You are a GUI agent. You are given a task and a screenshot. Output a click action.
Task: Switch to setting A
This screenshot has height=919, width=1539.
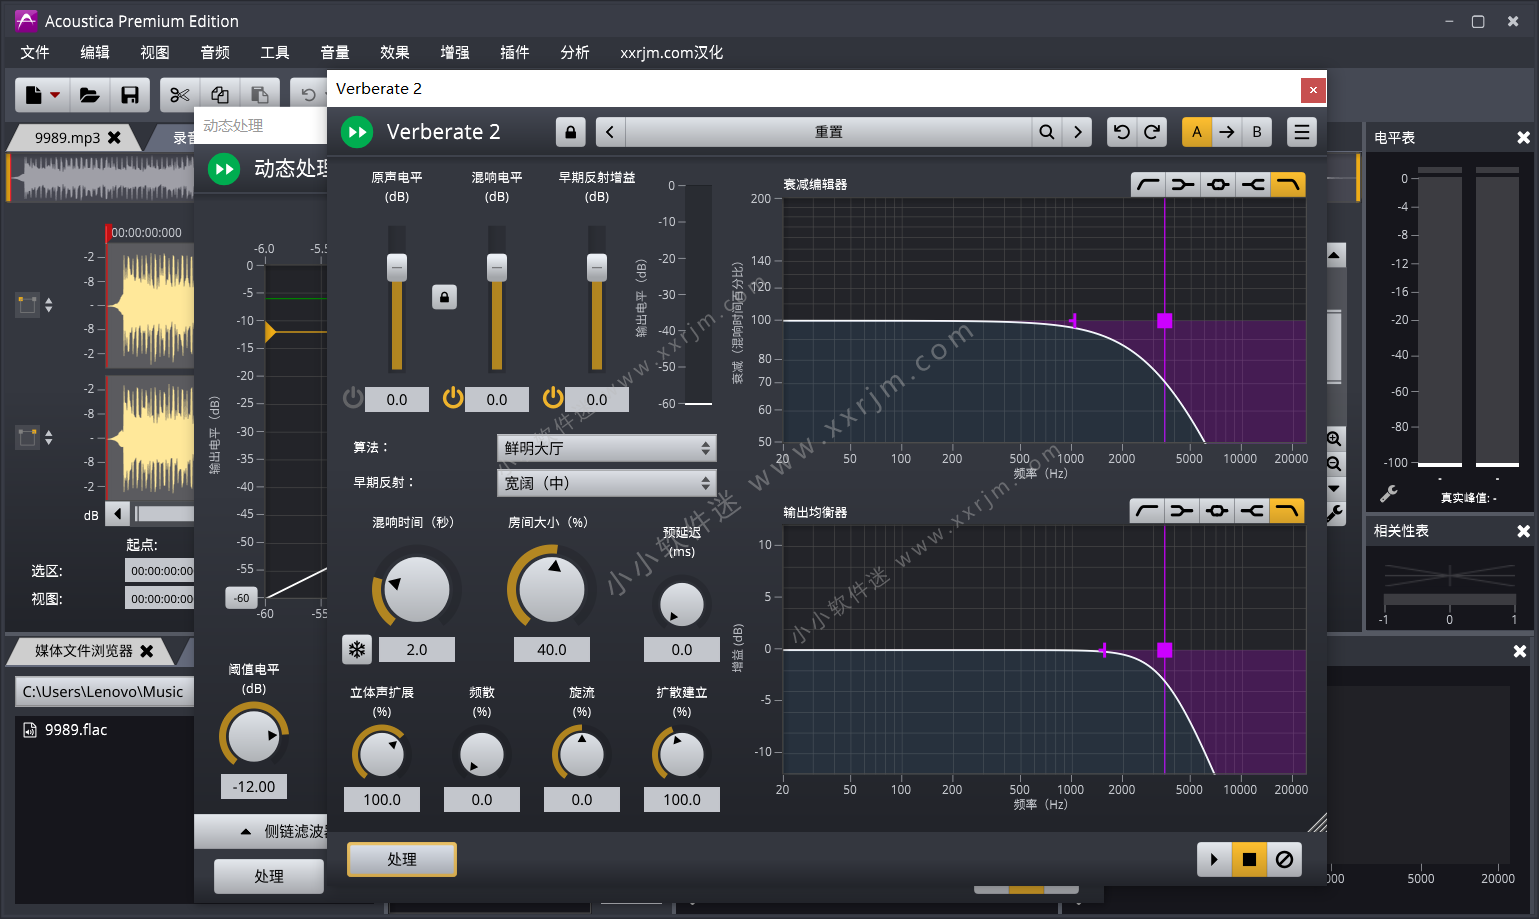1197,132
